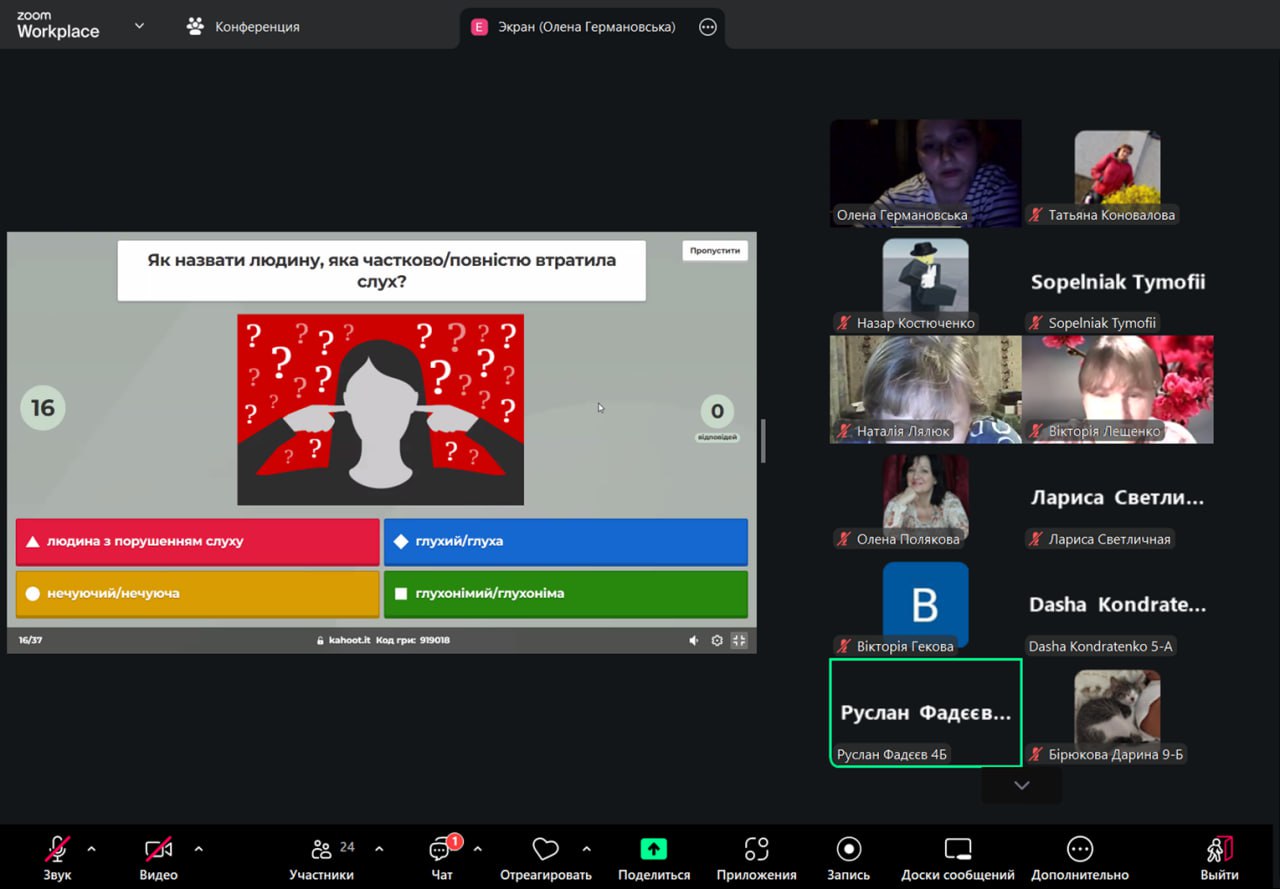Open the Приложения apps icon

tap(756, 850)
